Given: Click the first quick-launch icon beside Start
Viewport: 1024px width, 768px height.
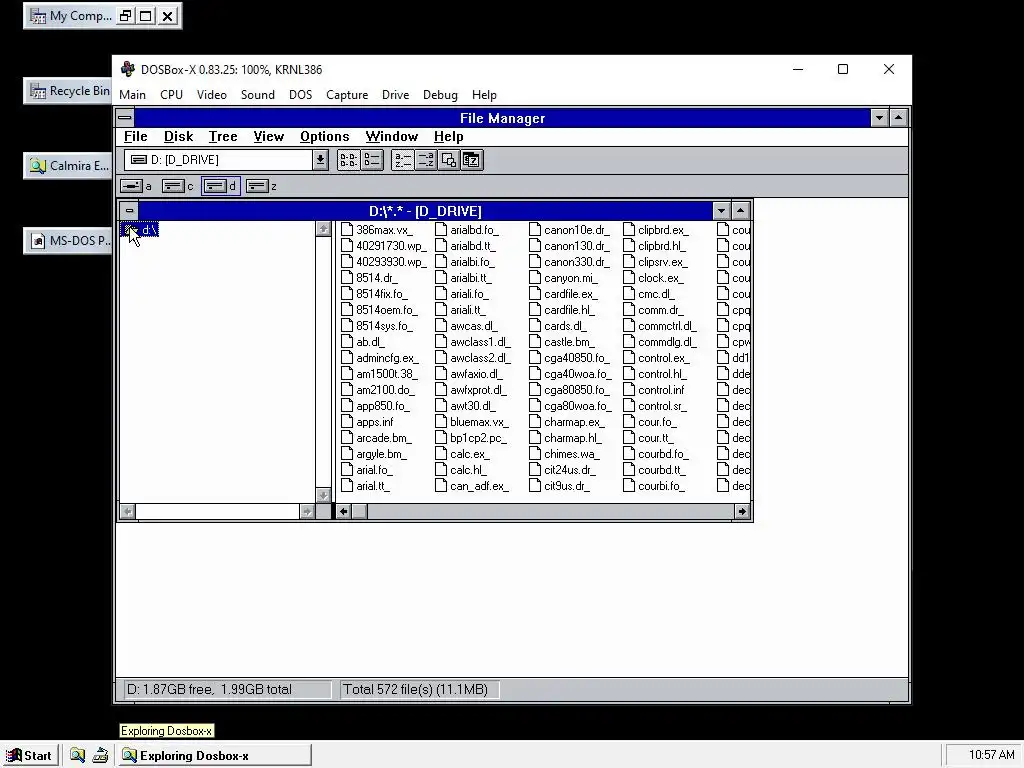Looking at the screenshot, I should pos(77,756).
